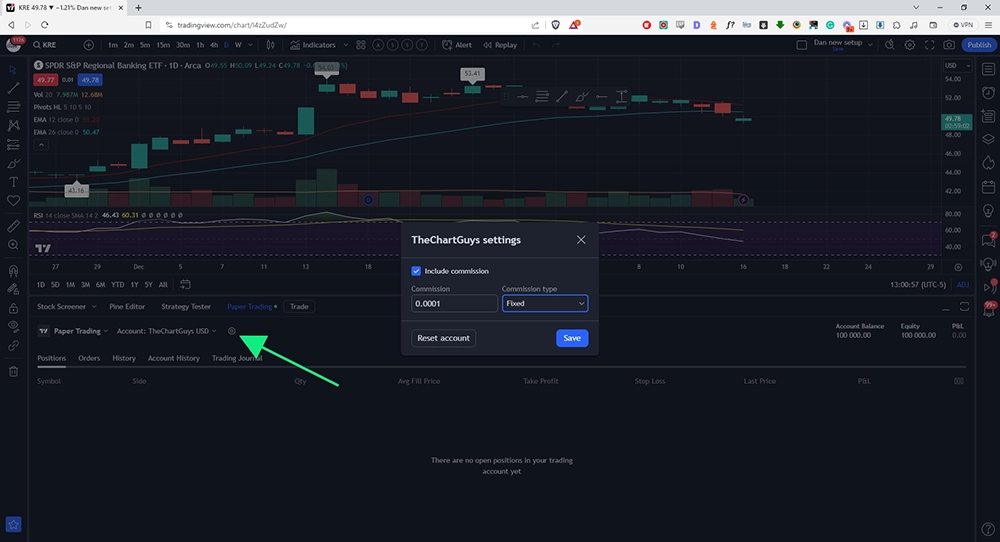1000x542 pixels.
Task: Select the 1D date range
Action: coord(40,284)
